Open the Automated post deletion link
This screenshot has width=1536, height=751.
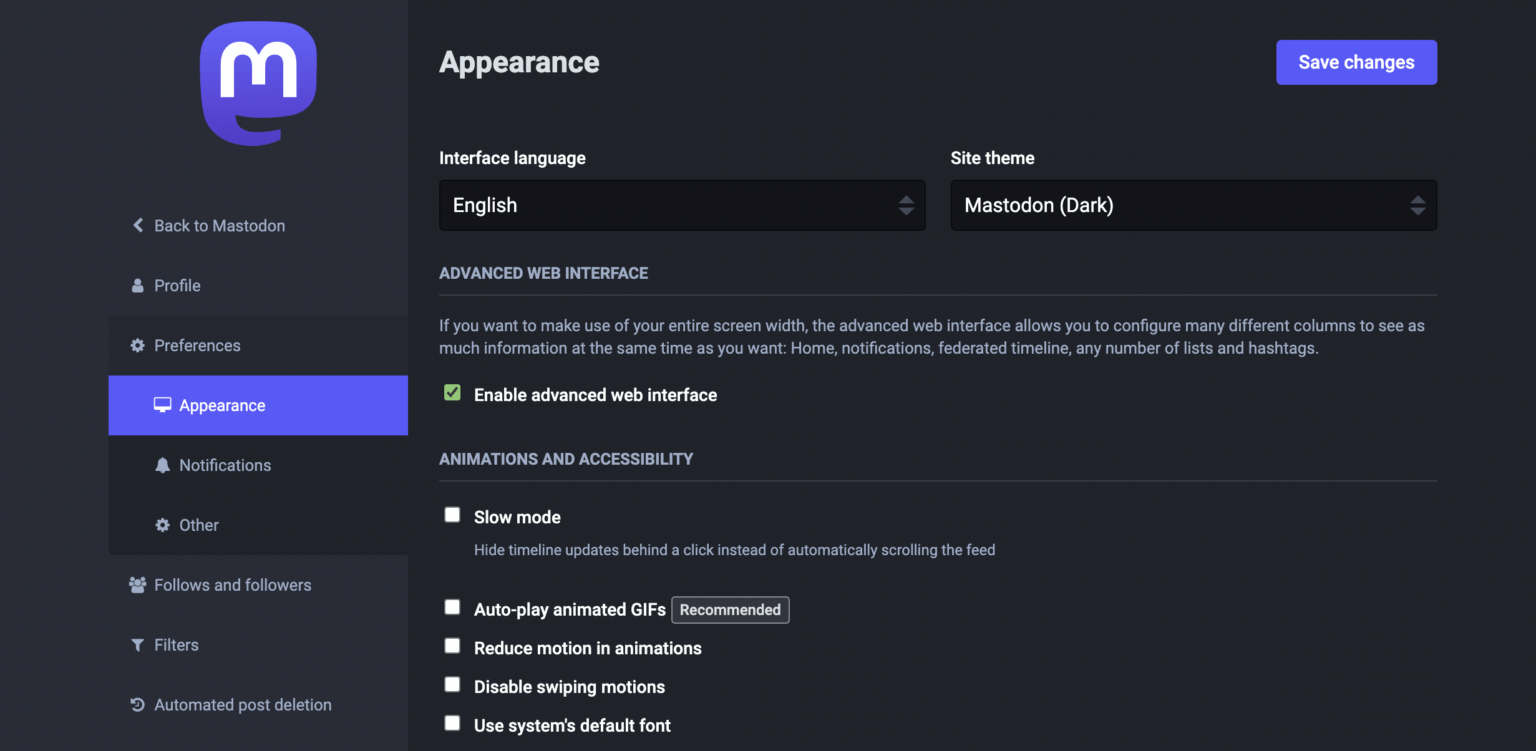[x=242, y=705]
